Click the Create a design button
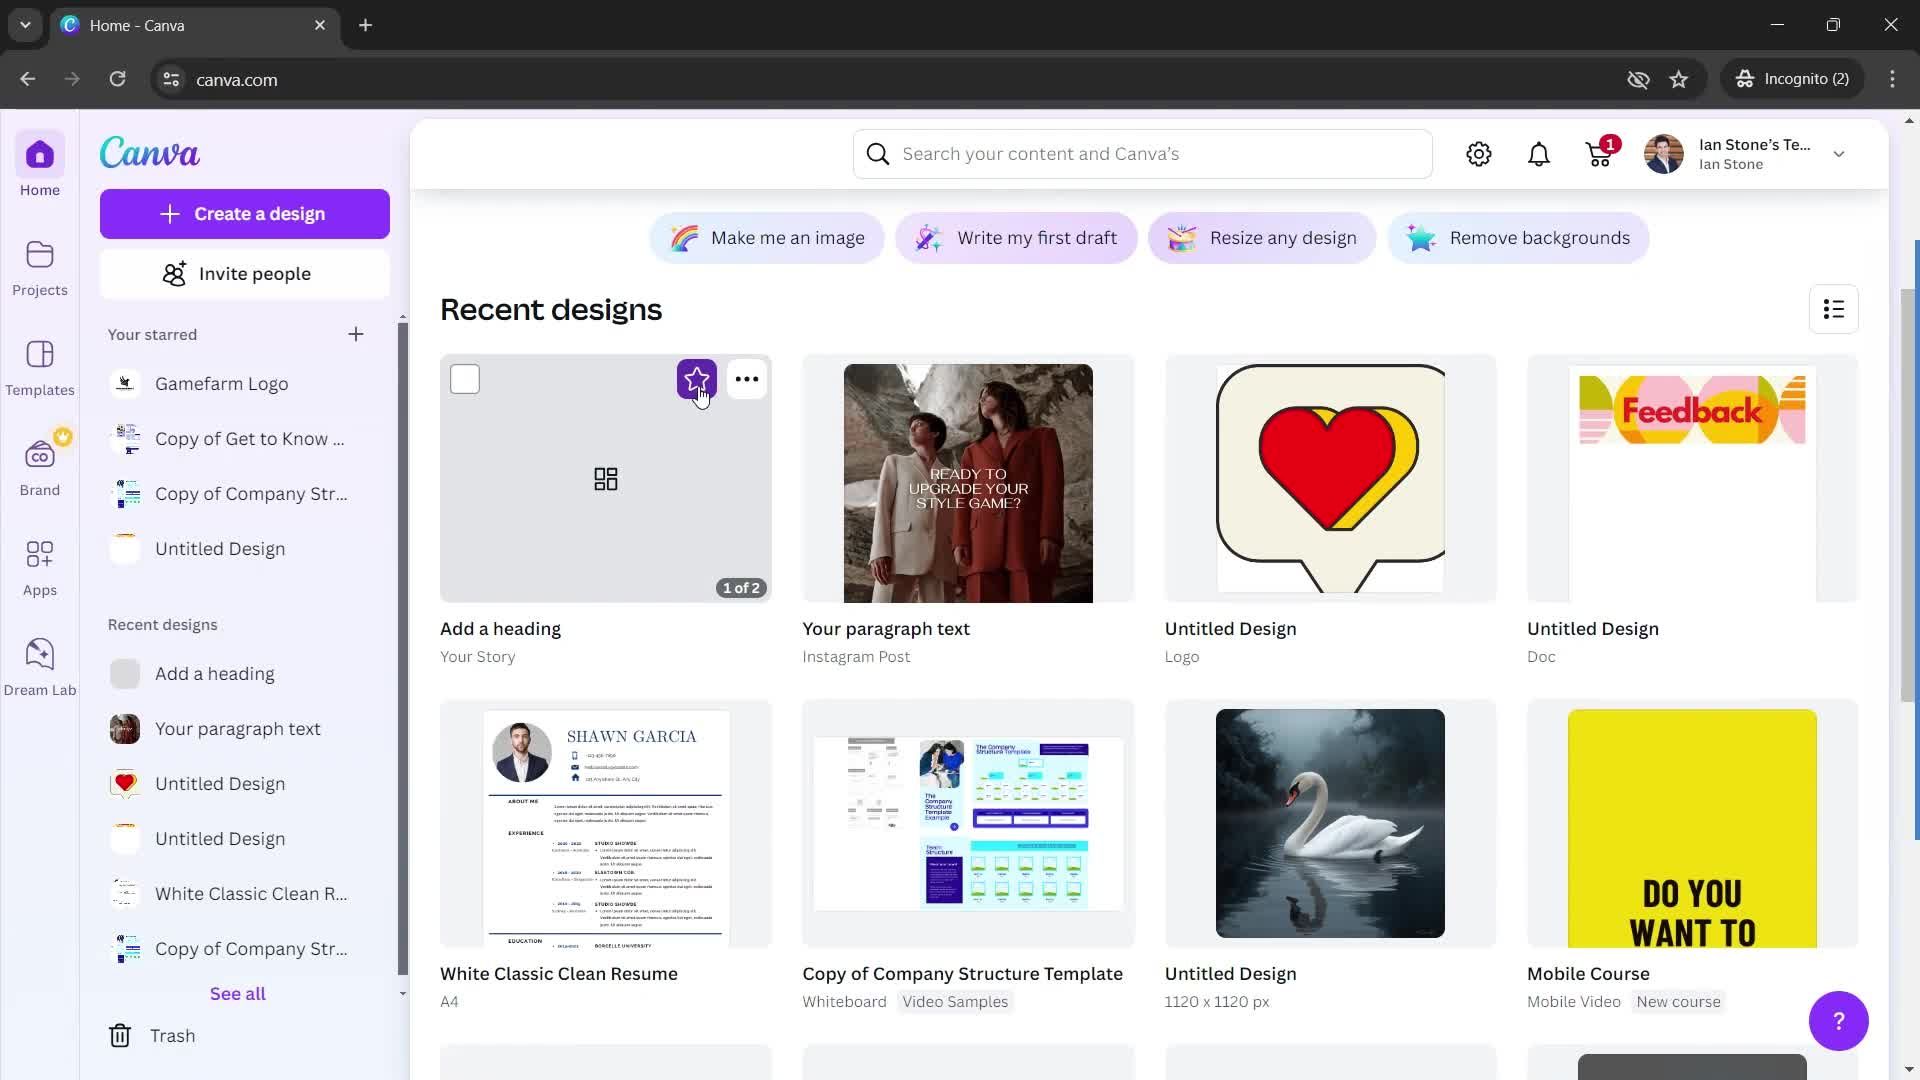 (x=244, y=212)
